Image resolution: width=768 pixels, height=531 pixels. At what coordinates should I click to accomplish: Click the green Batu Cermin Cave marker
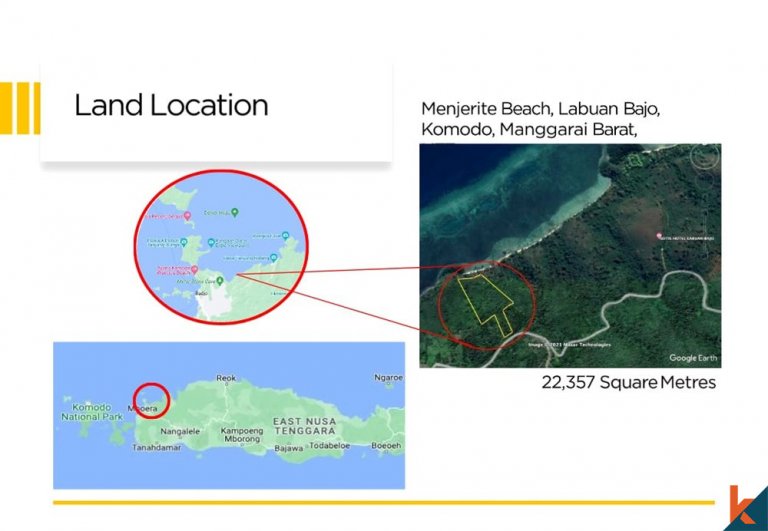pyautogui.click(x=217, y=281)
